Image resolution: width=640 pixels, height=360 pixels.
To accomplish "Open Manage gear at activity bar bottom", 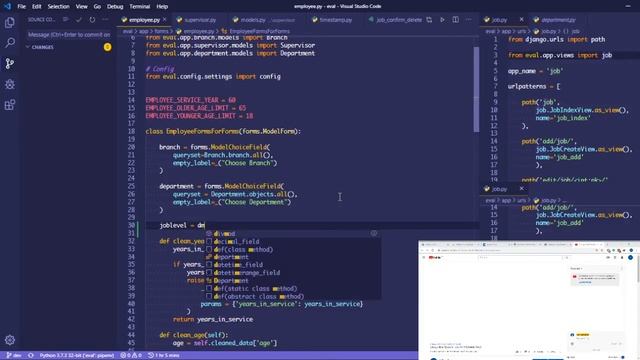I will point(10,340).
